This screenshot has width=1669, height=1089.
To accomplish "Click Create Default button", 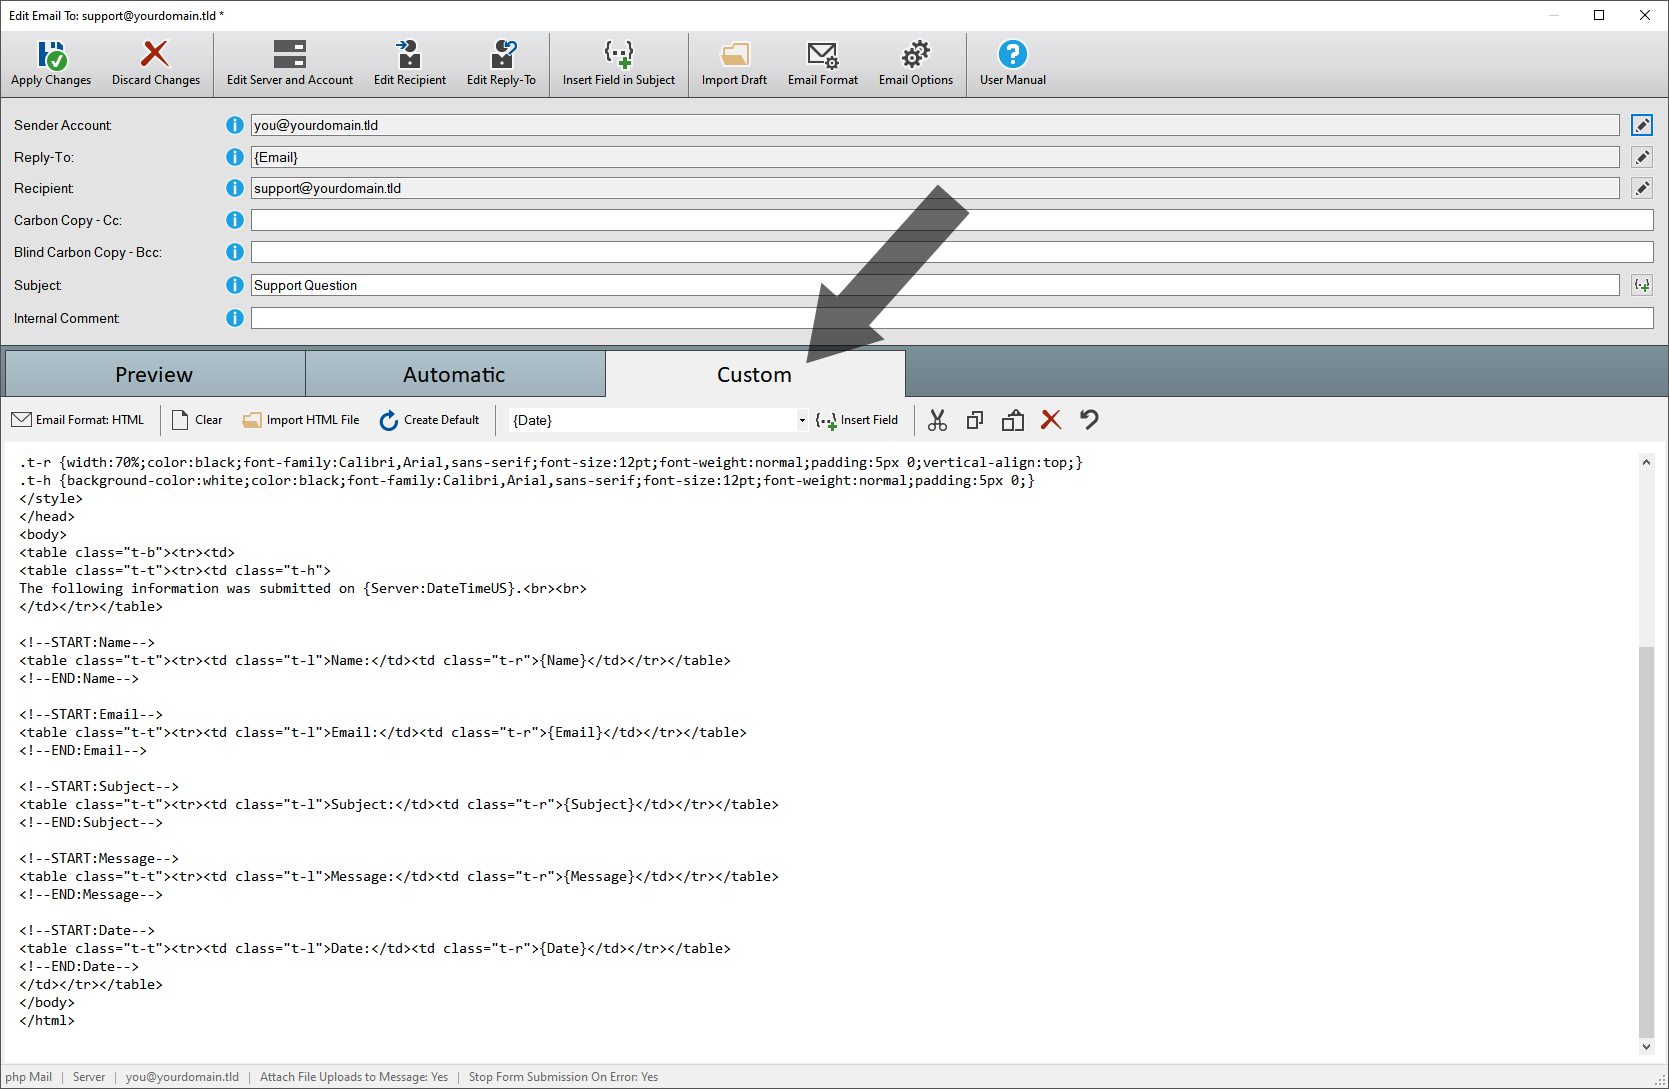I will pos(430,420).
